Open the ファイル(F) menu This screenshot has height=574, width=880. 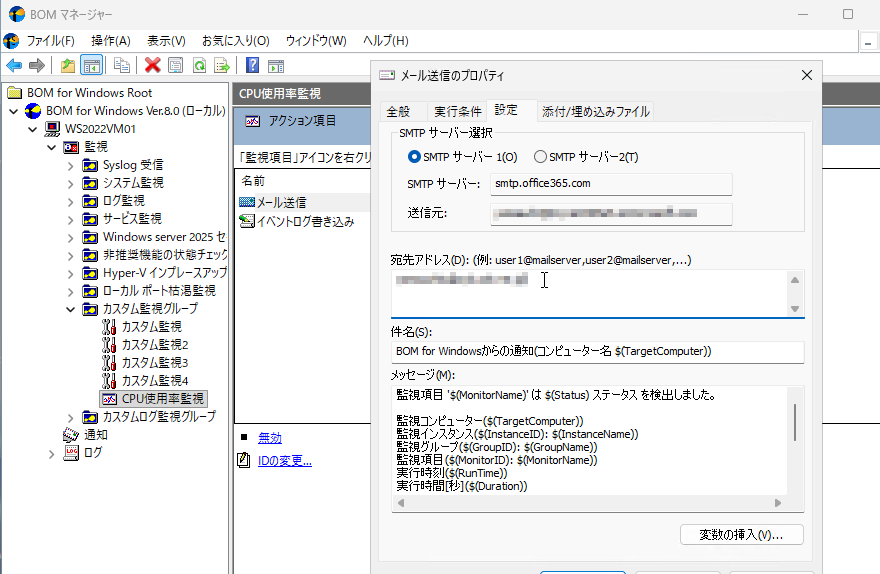pyautogui.click(x=51, y=40)
